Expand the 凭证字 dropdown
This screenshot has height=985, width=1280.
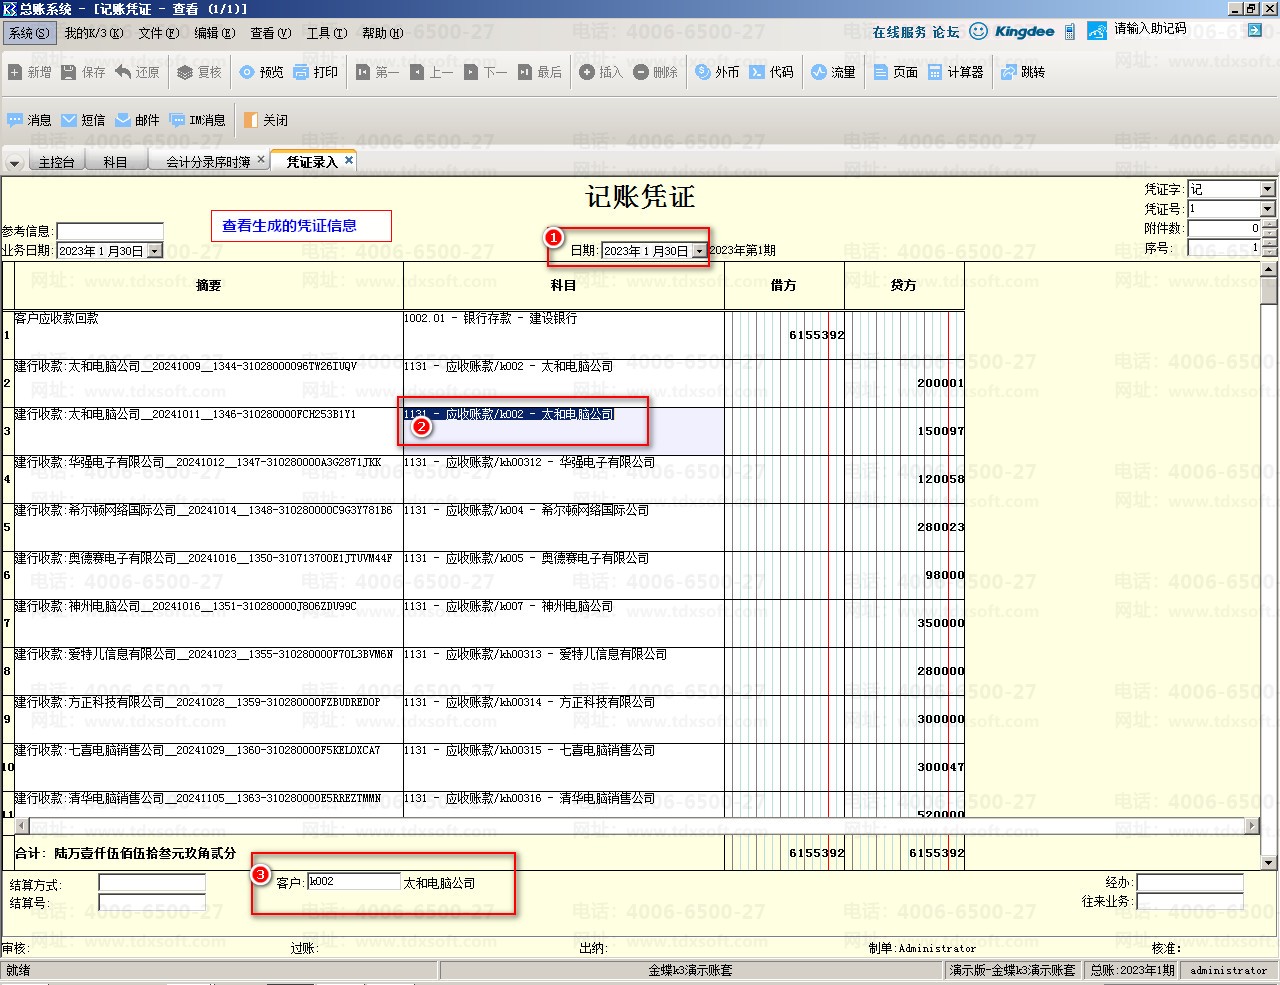[x=1267, y=189]
